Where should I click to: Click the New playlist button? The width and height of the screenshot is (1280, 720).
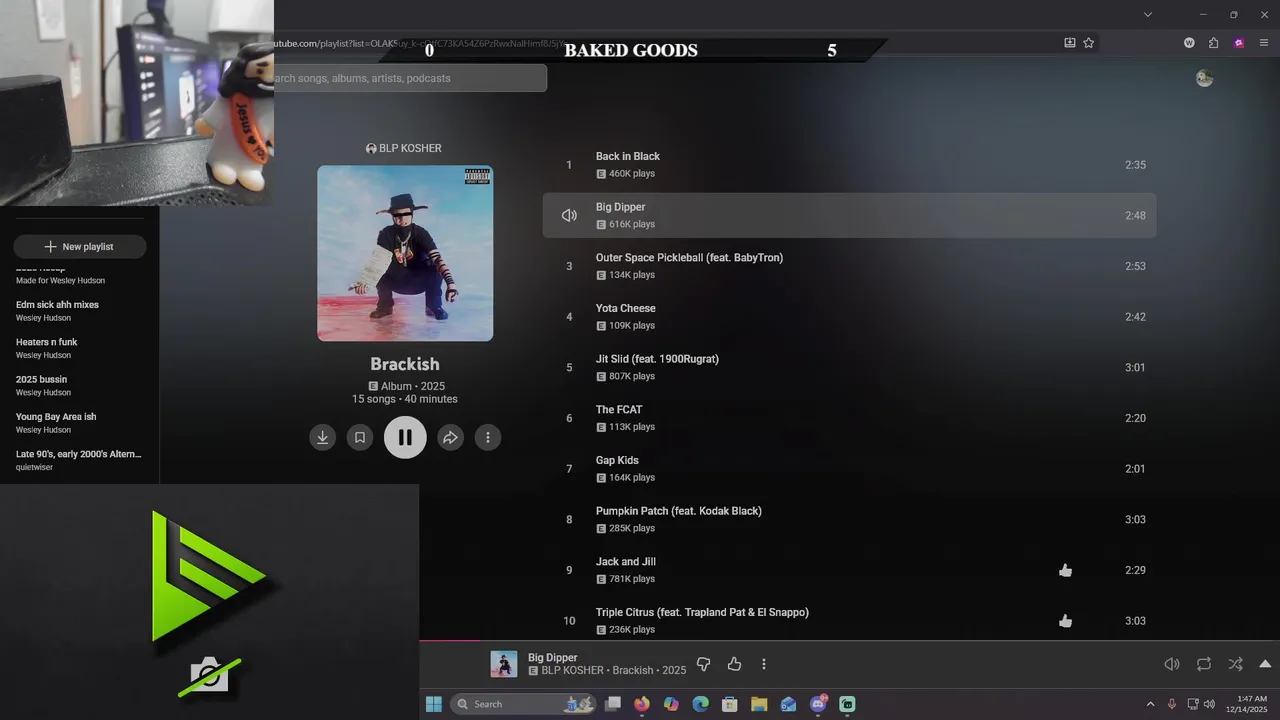coord(80,247)
